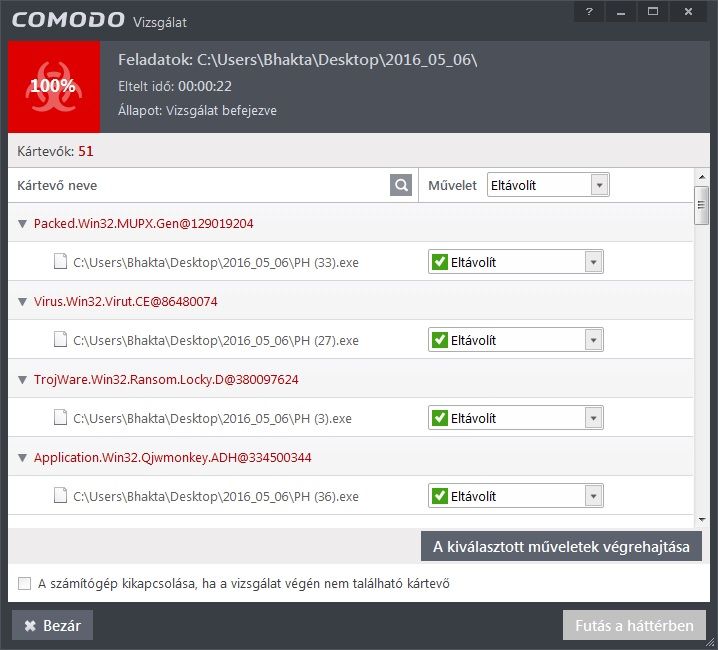
Task: Click green checkmark in PH (36).exe action
Action: coord(440,496)
